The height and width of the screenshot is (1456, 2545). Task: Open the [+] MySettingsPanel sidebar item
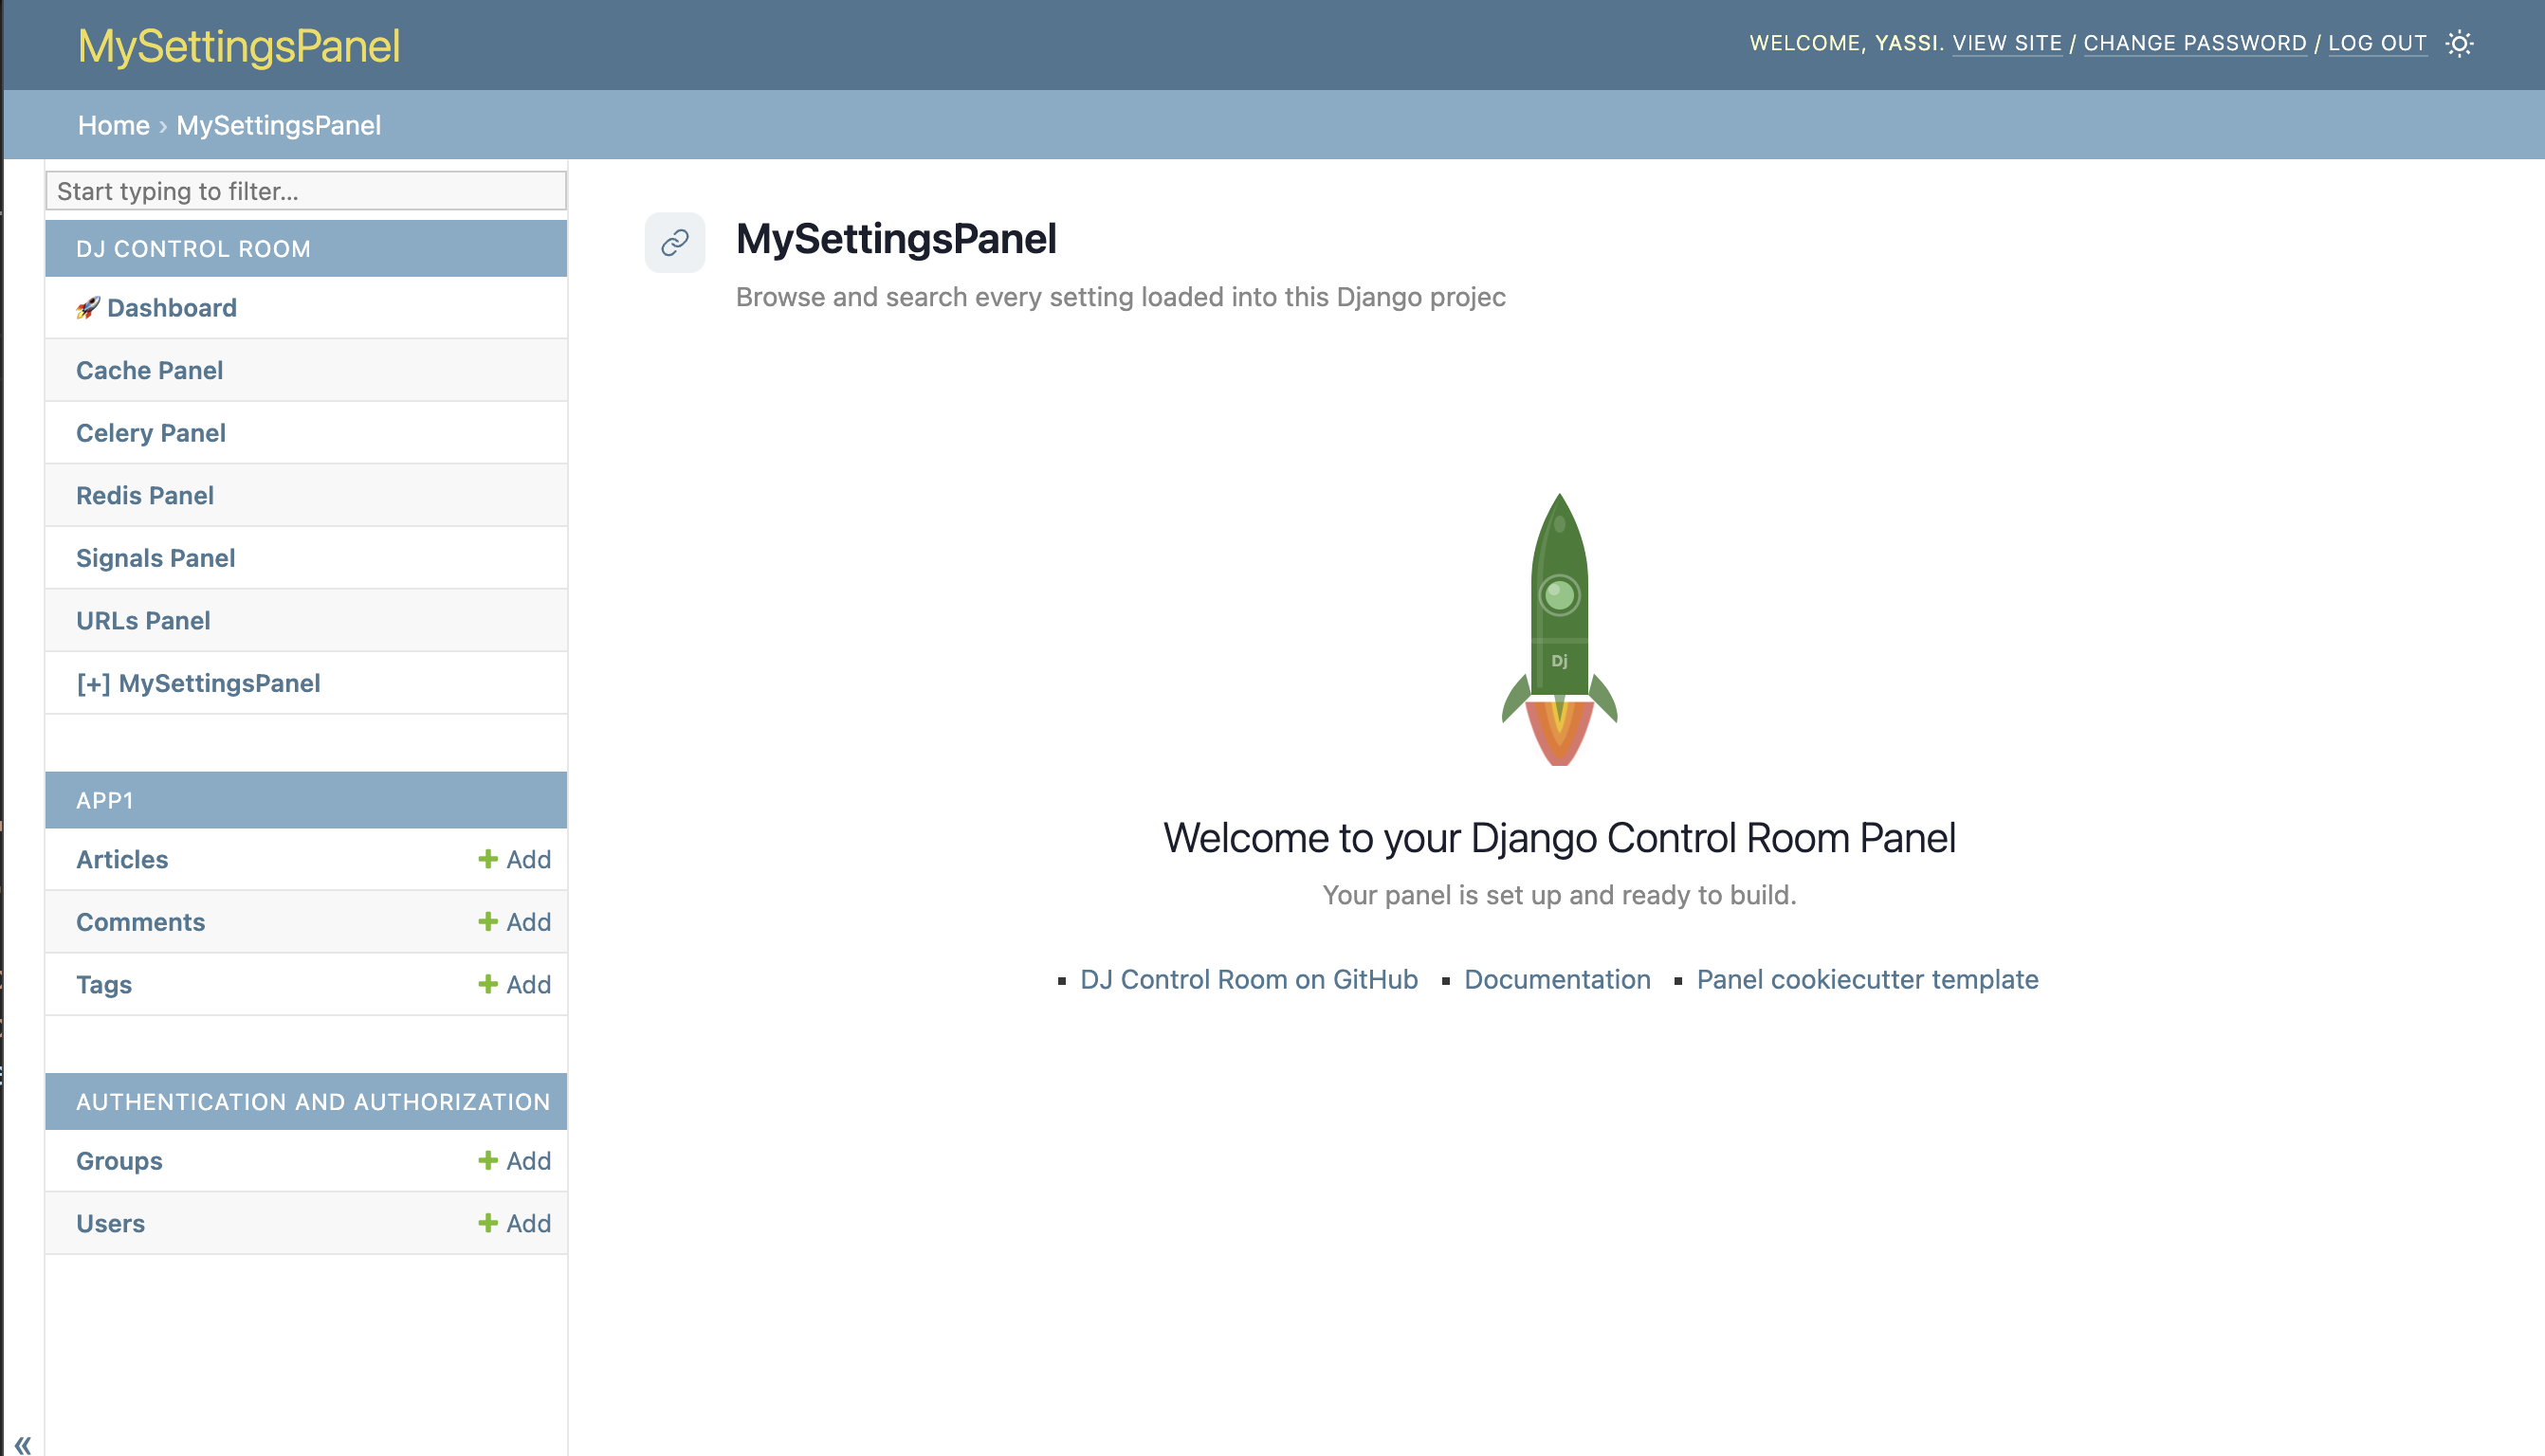[198, 683]
